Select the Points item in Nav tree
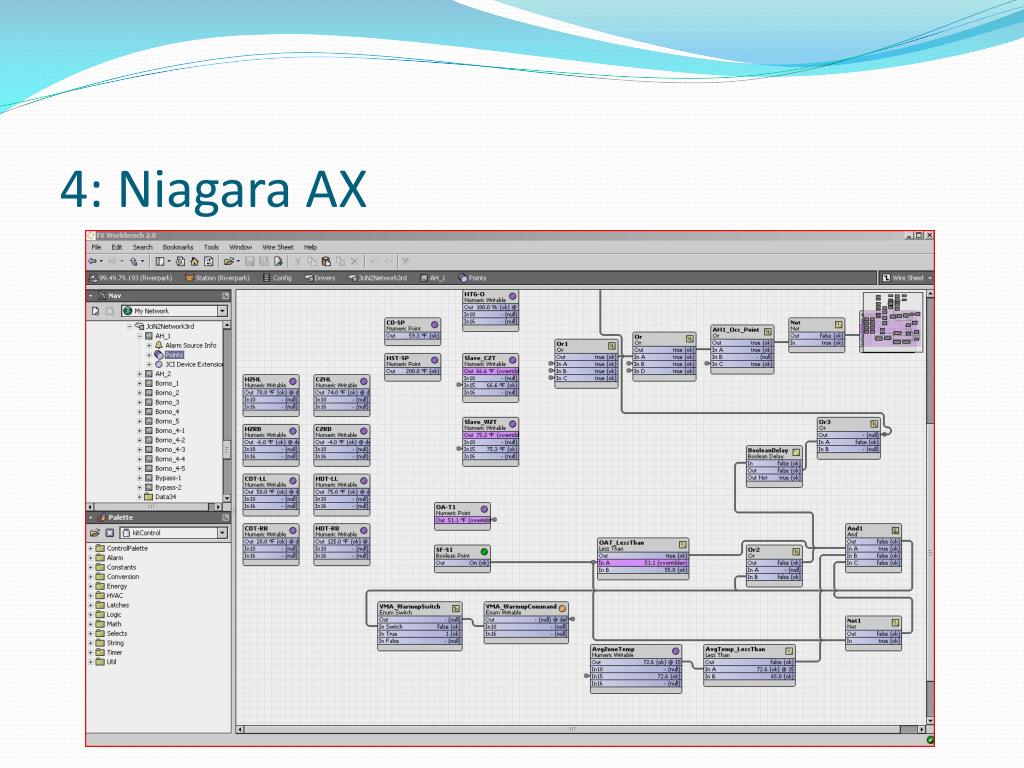Image resolution: width=1024 pixels, height=768 pixels. tap(174, 355)
